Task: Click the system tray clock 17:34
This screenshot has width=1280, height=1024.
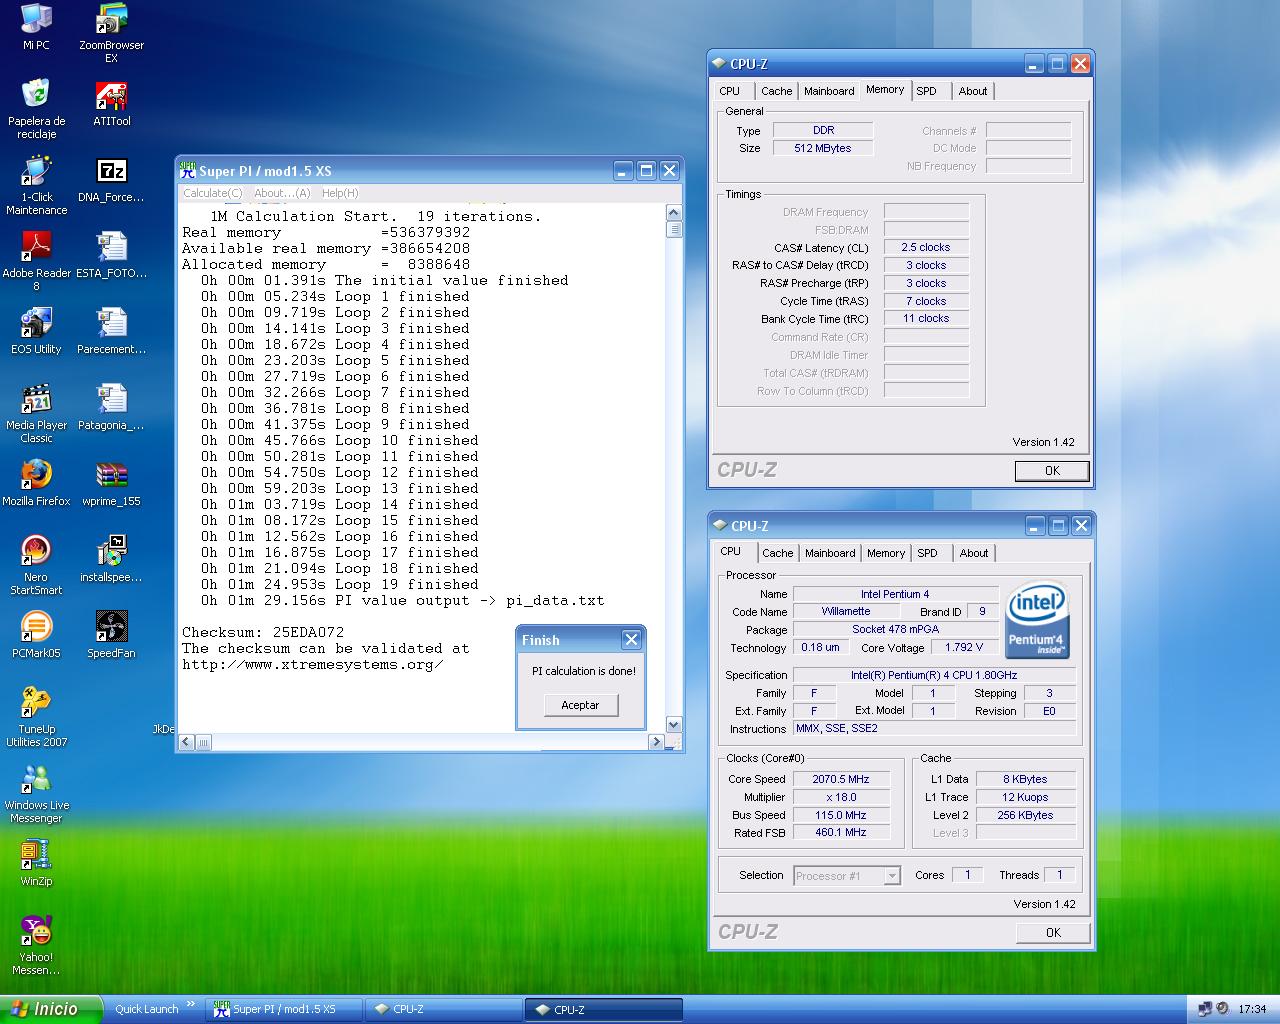Action: 1252,1009
